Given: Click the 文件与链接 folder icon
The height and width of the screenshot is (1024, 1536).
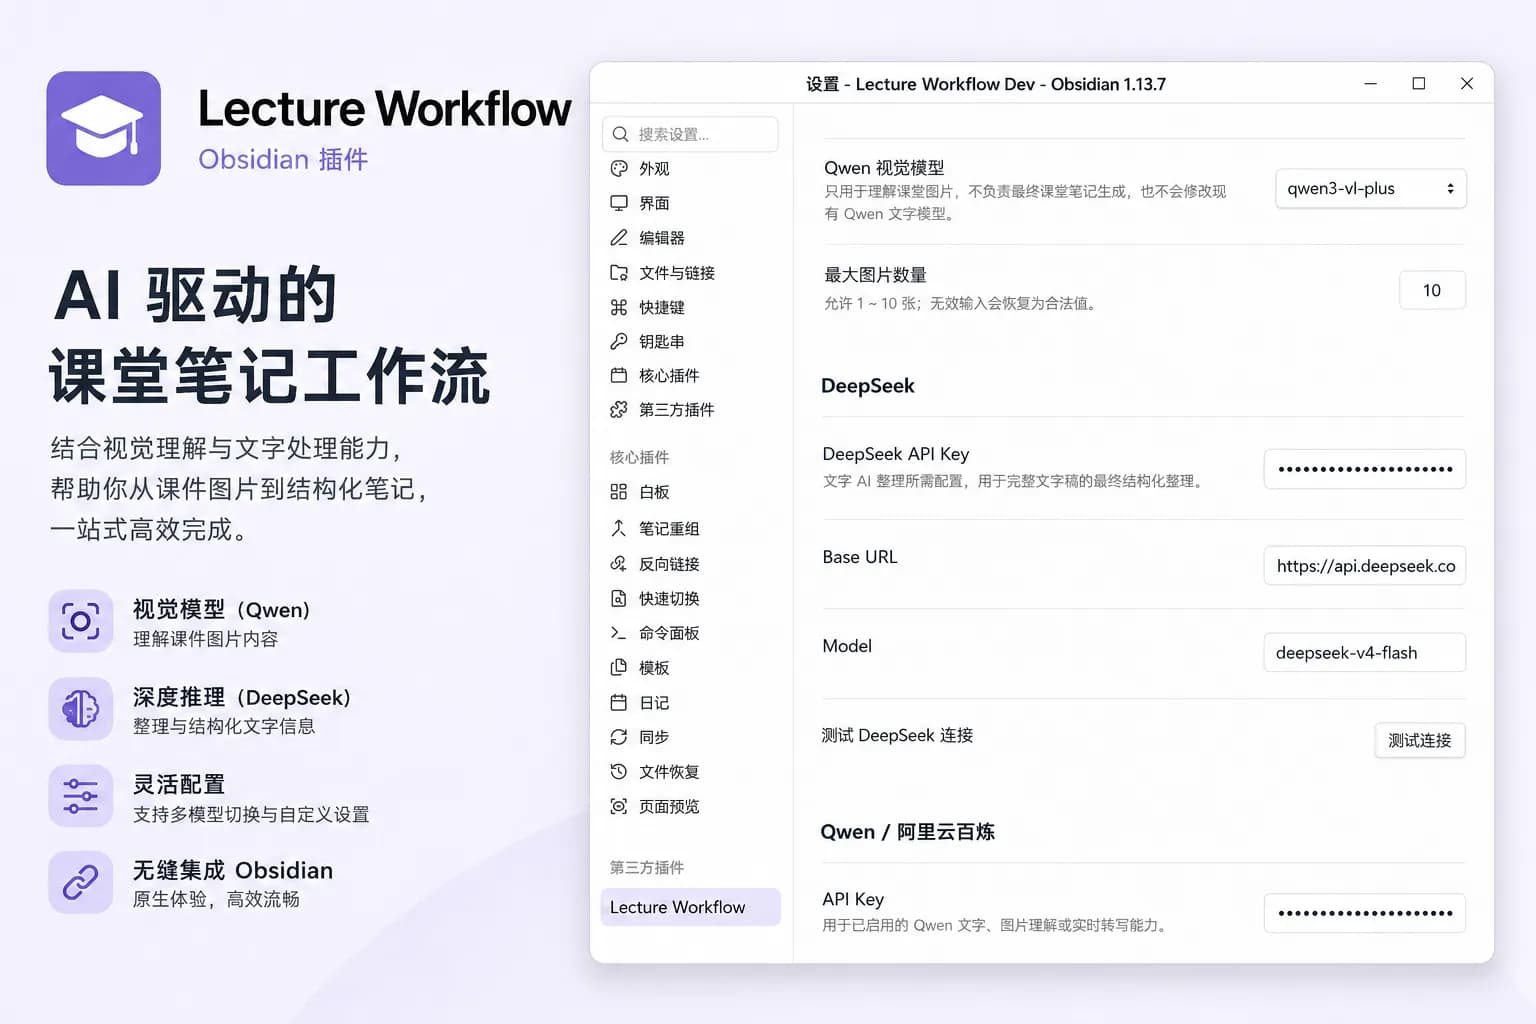Looking at the screenshot, I should (619, 273).
